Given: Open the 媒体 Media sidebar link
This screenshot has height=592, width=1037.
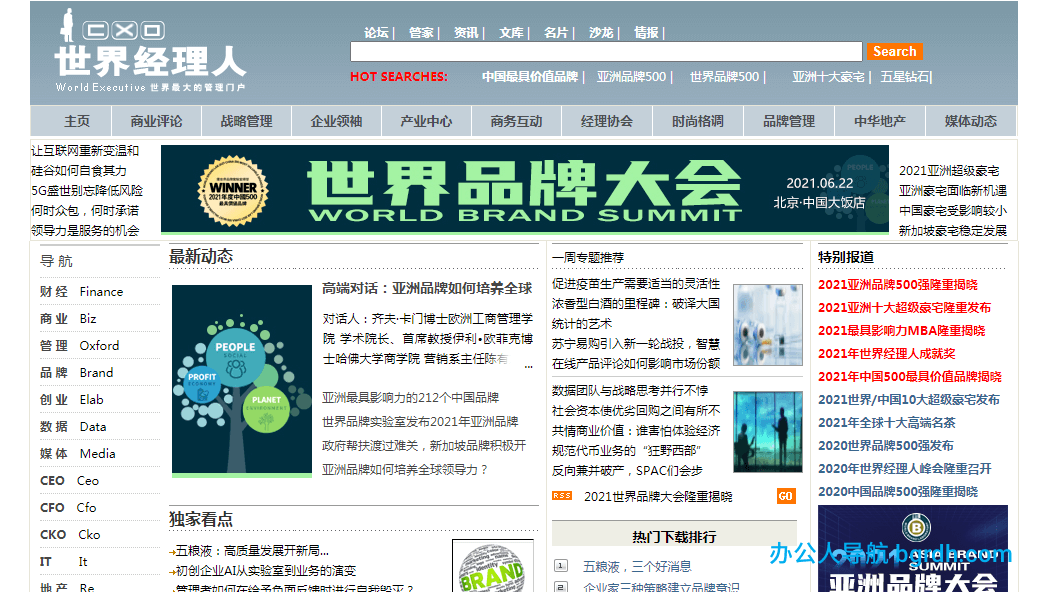Looking at the screenshot, I should (78, 453).
